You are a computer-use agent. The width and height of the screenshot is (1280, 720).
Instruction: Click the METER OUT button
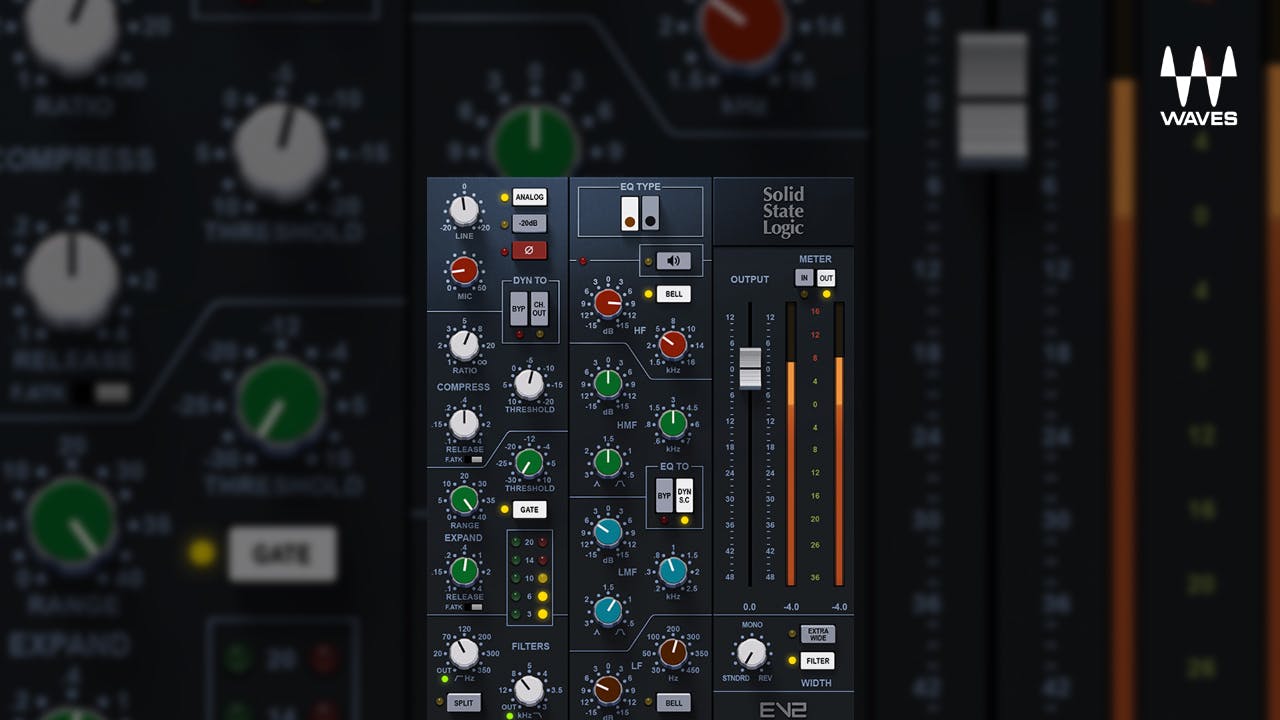click(x=826, y=278)
